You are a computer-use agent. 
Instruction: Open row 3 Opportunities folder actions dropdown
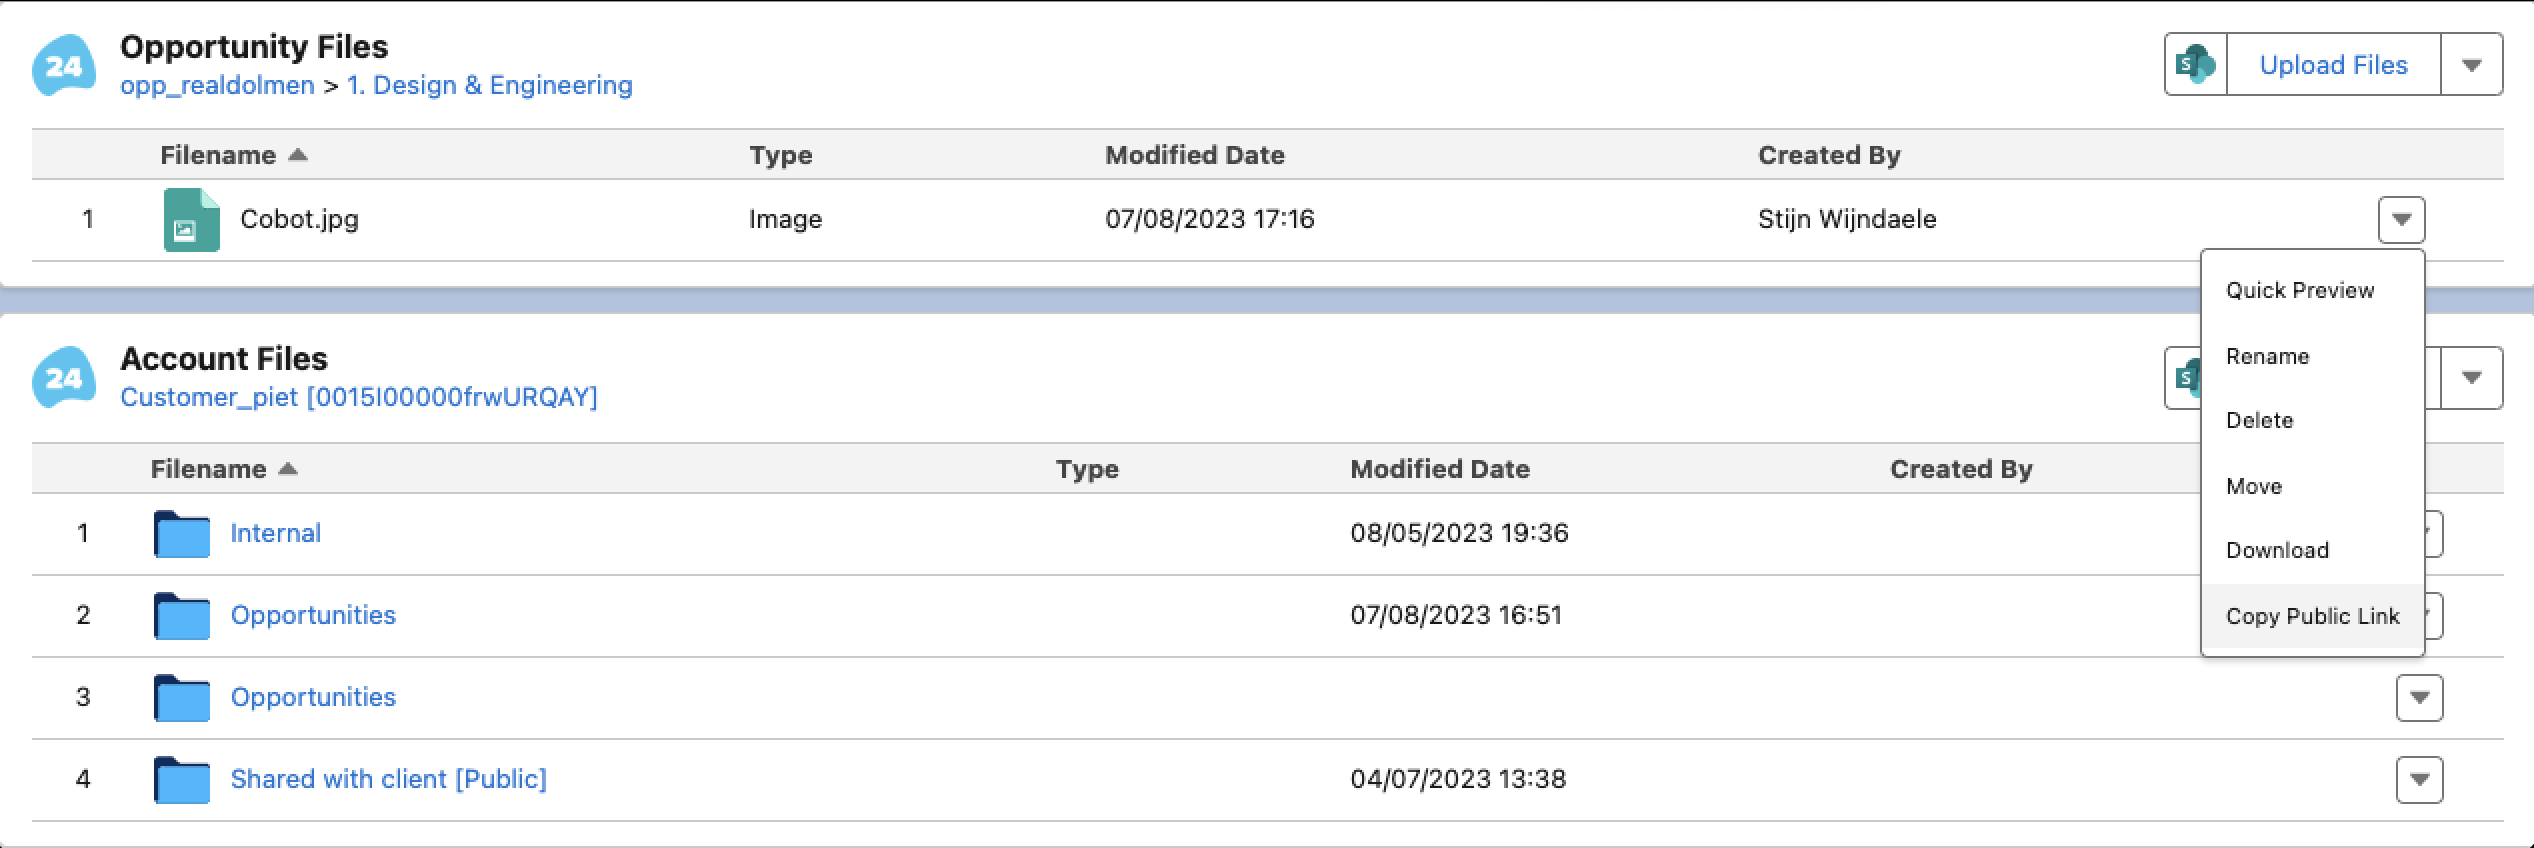2419,698
